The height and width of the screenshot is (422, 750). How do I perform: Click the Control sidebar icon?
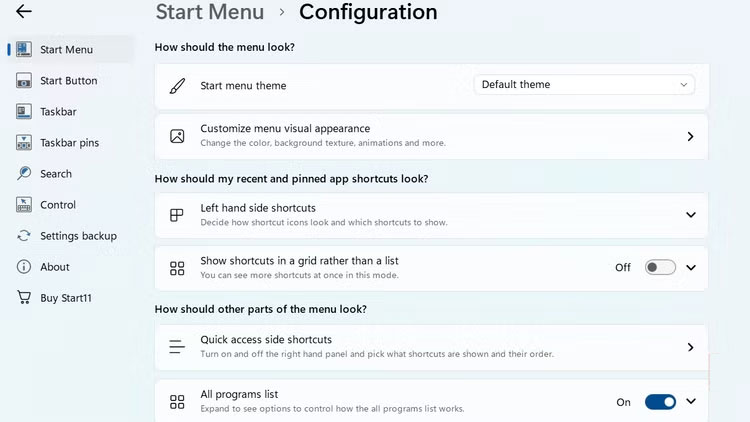[23, 205]
